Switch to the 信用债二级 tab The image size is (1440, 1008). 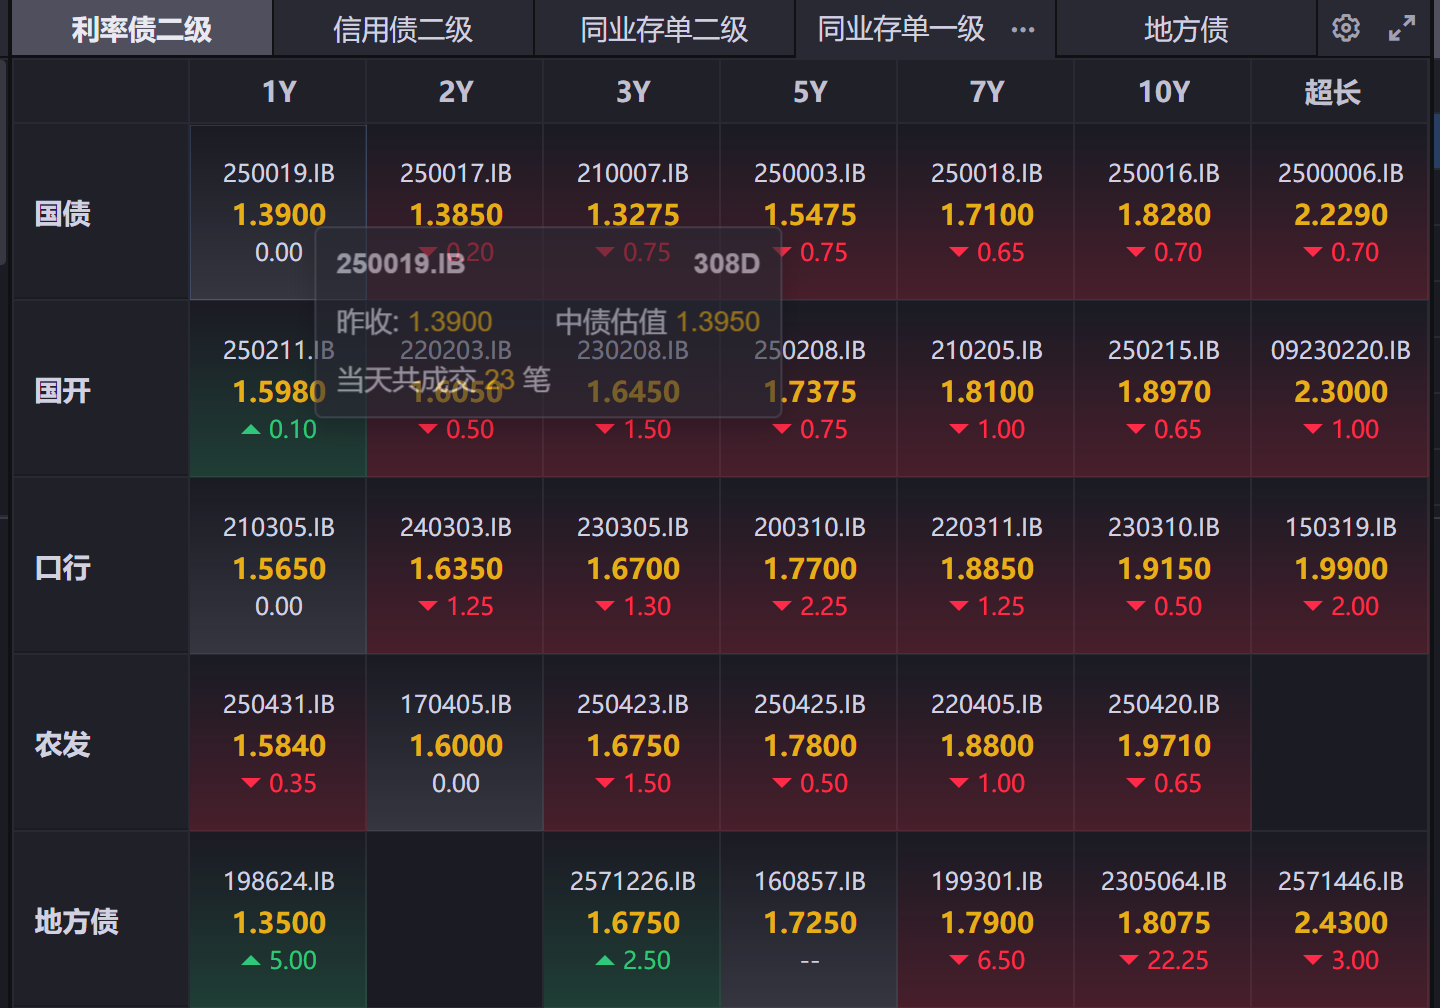[403, 30]
